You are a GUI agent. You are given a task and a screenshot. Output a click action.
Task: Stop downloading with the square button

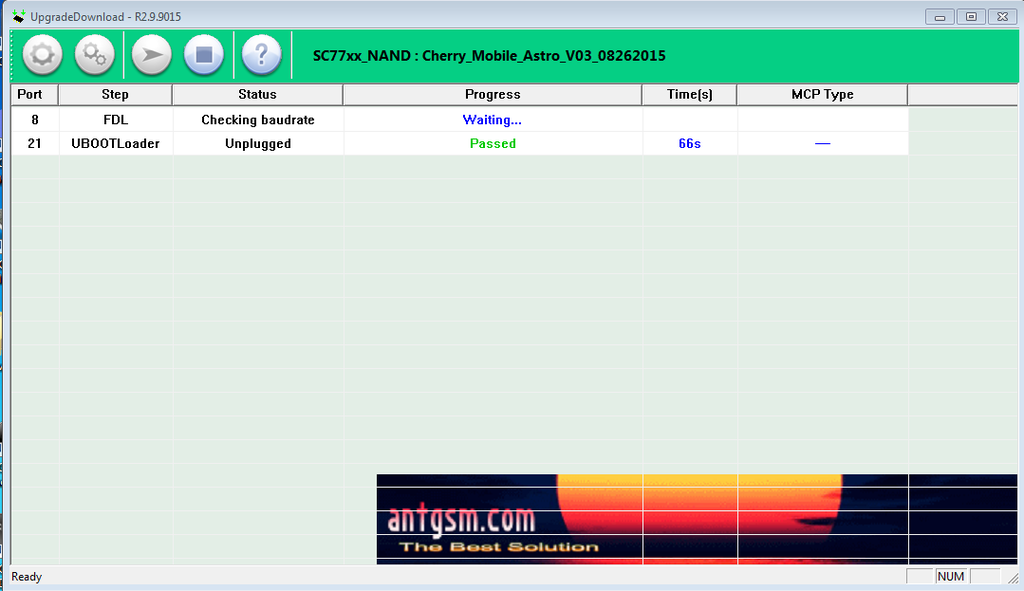click(x=204, y=55)
